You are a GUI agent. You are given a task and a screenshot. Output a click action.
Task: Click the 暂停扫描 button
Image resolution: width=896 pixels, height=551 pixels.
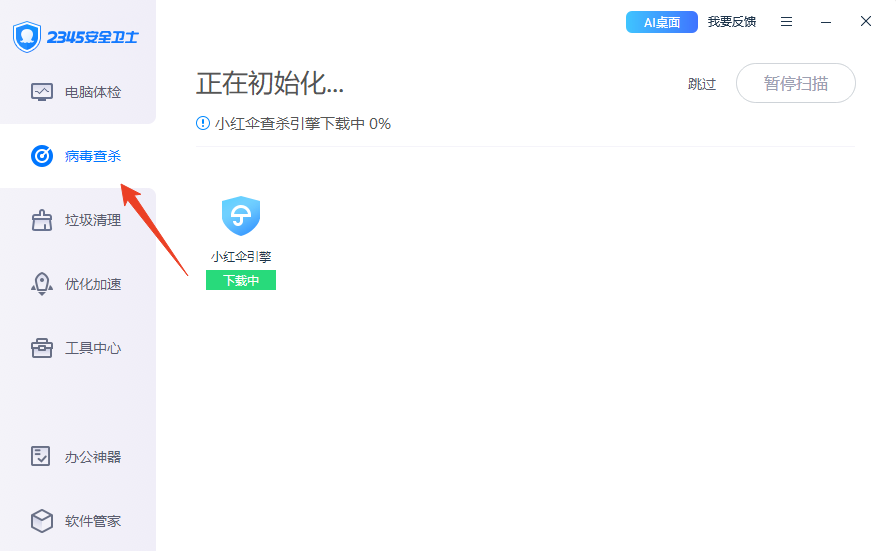pos(795,83)
